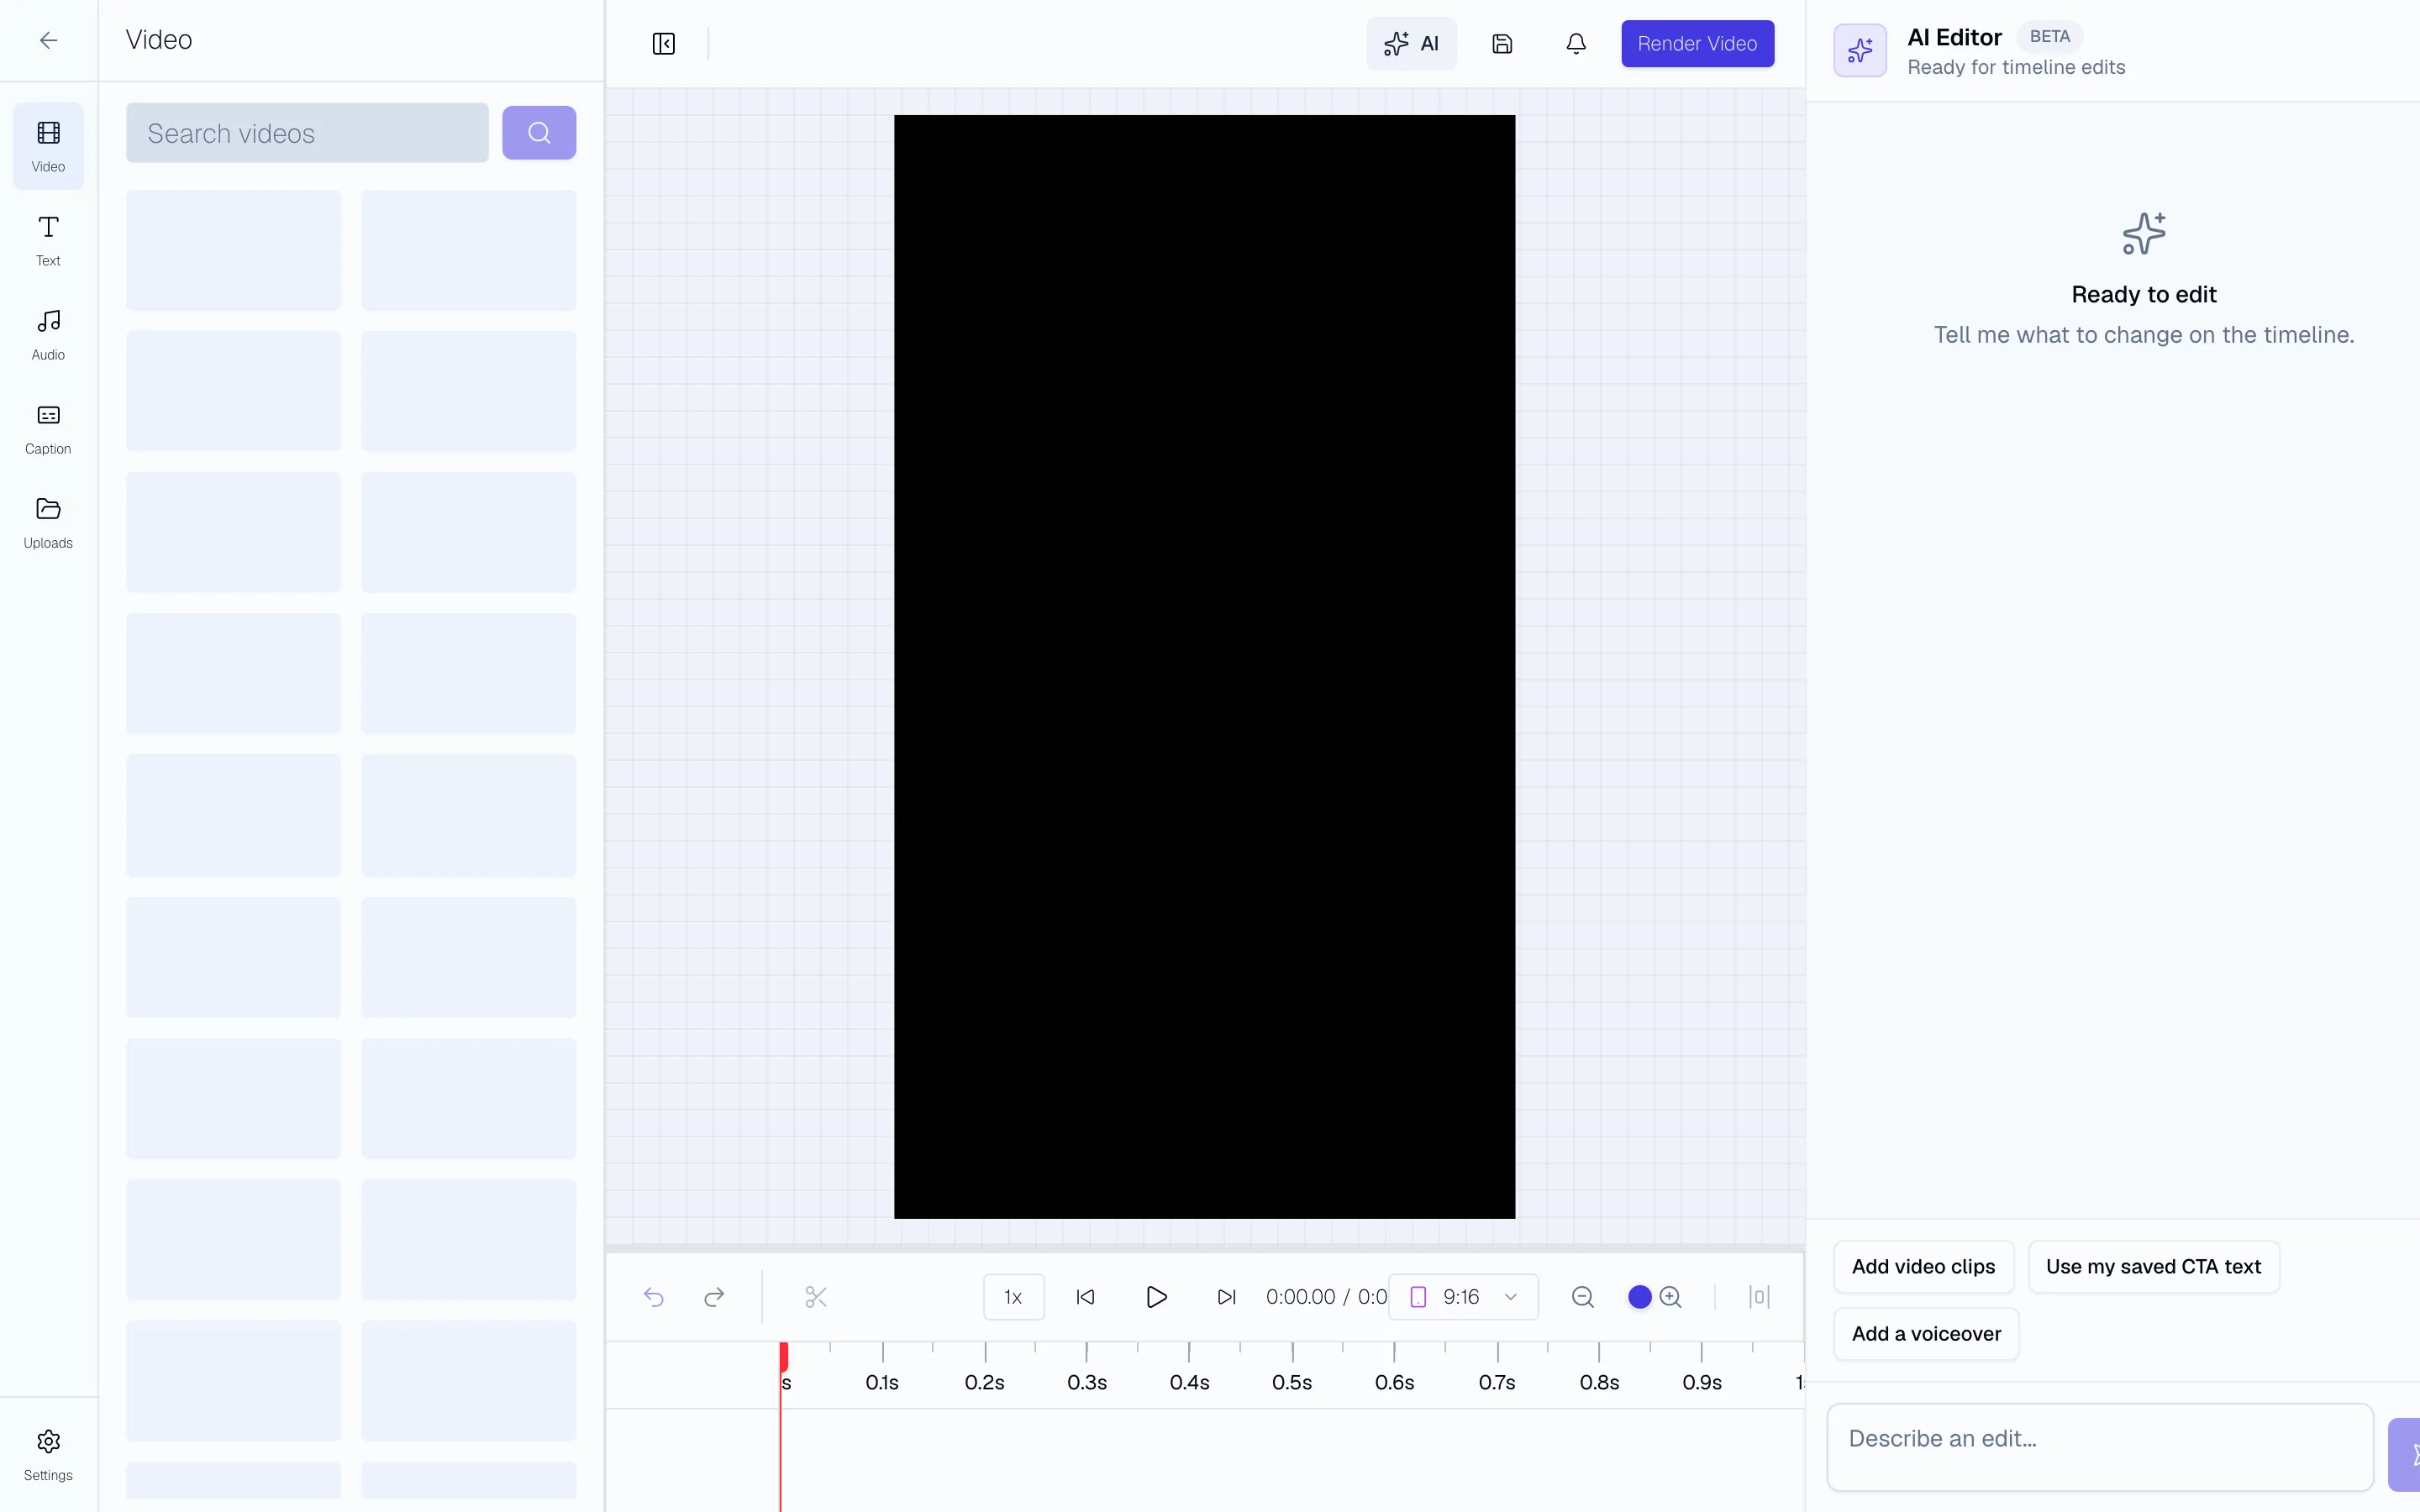Click the black video preview canvas

[x=1204, y=667]
